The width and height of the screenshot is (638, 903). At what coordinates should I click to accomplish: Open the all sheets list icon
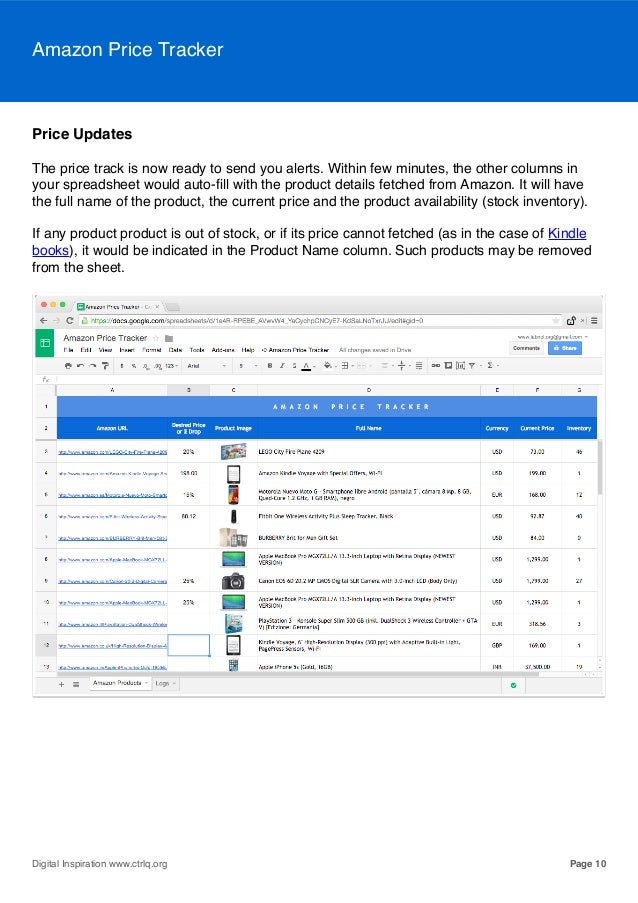76,684
